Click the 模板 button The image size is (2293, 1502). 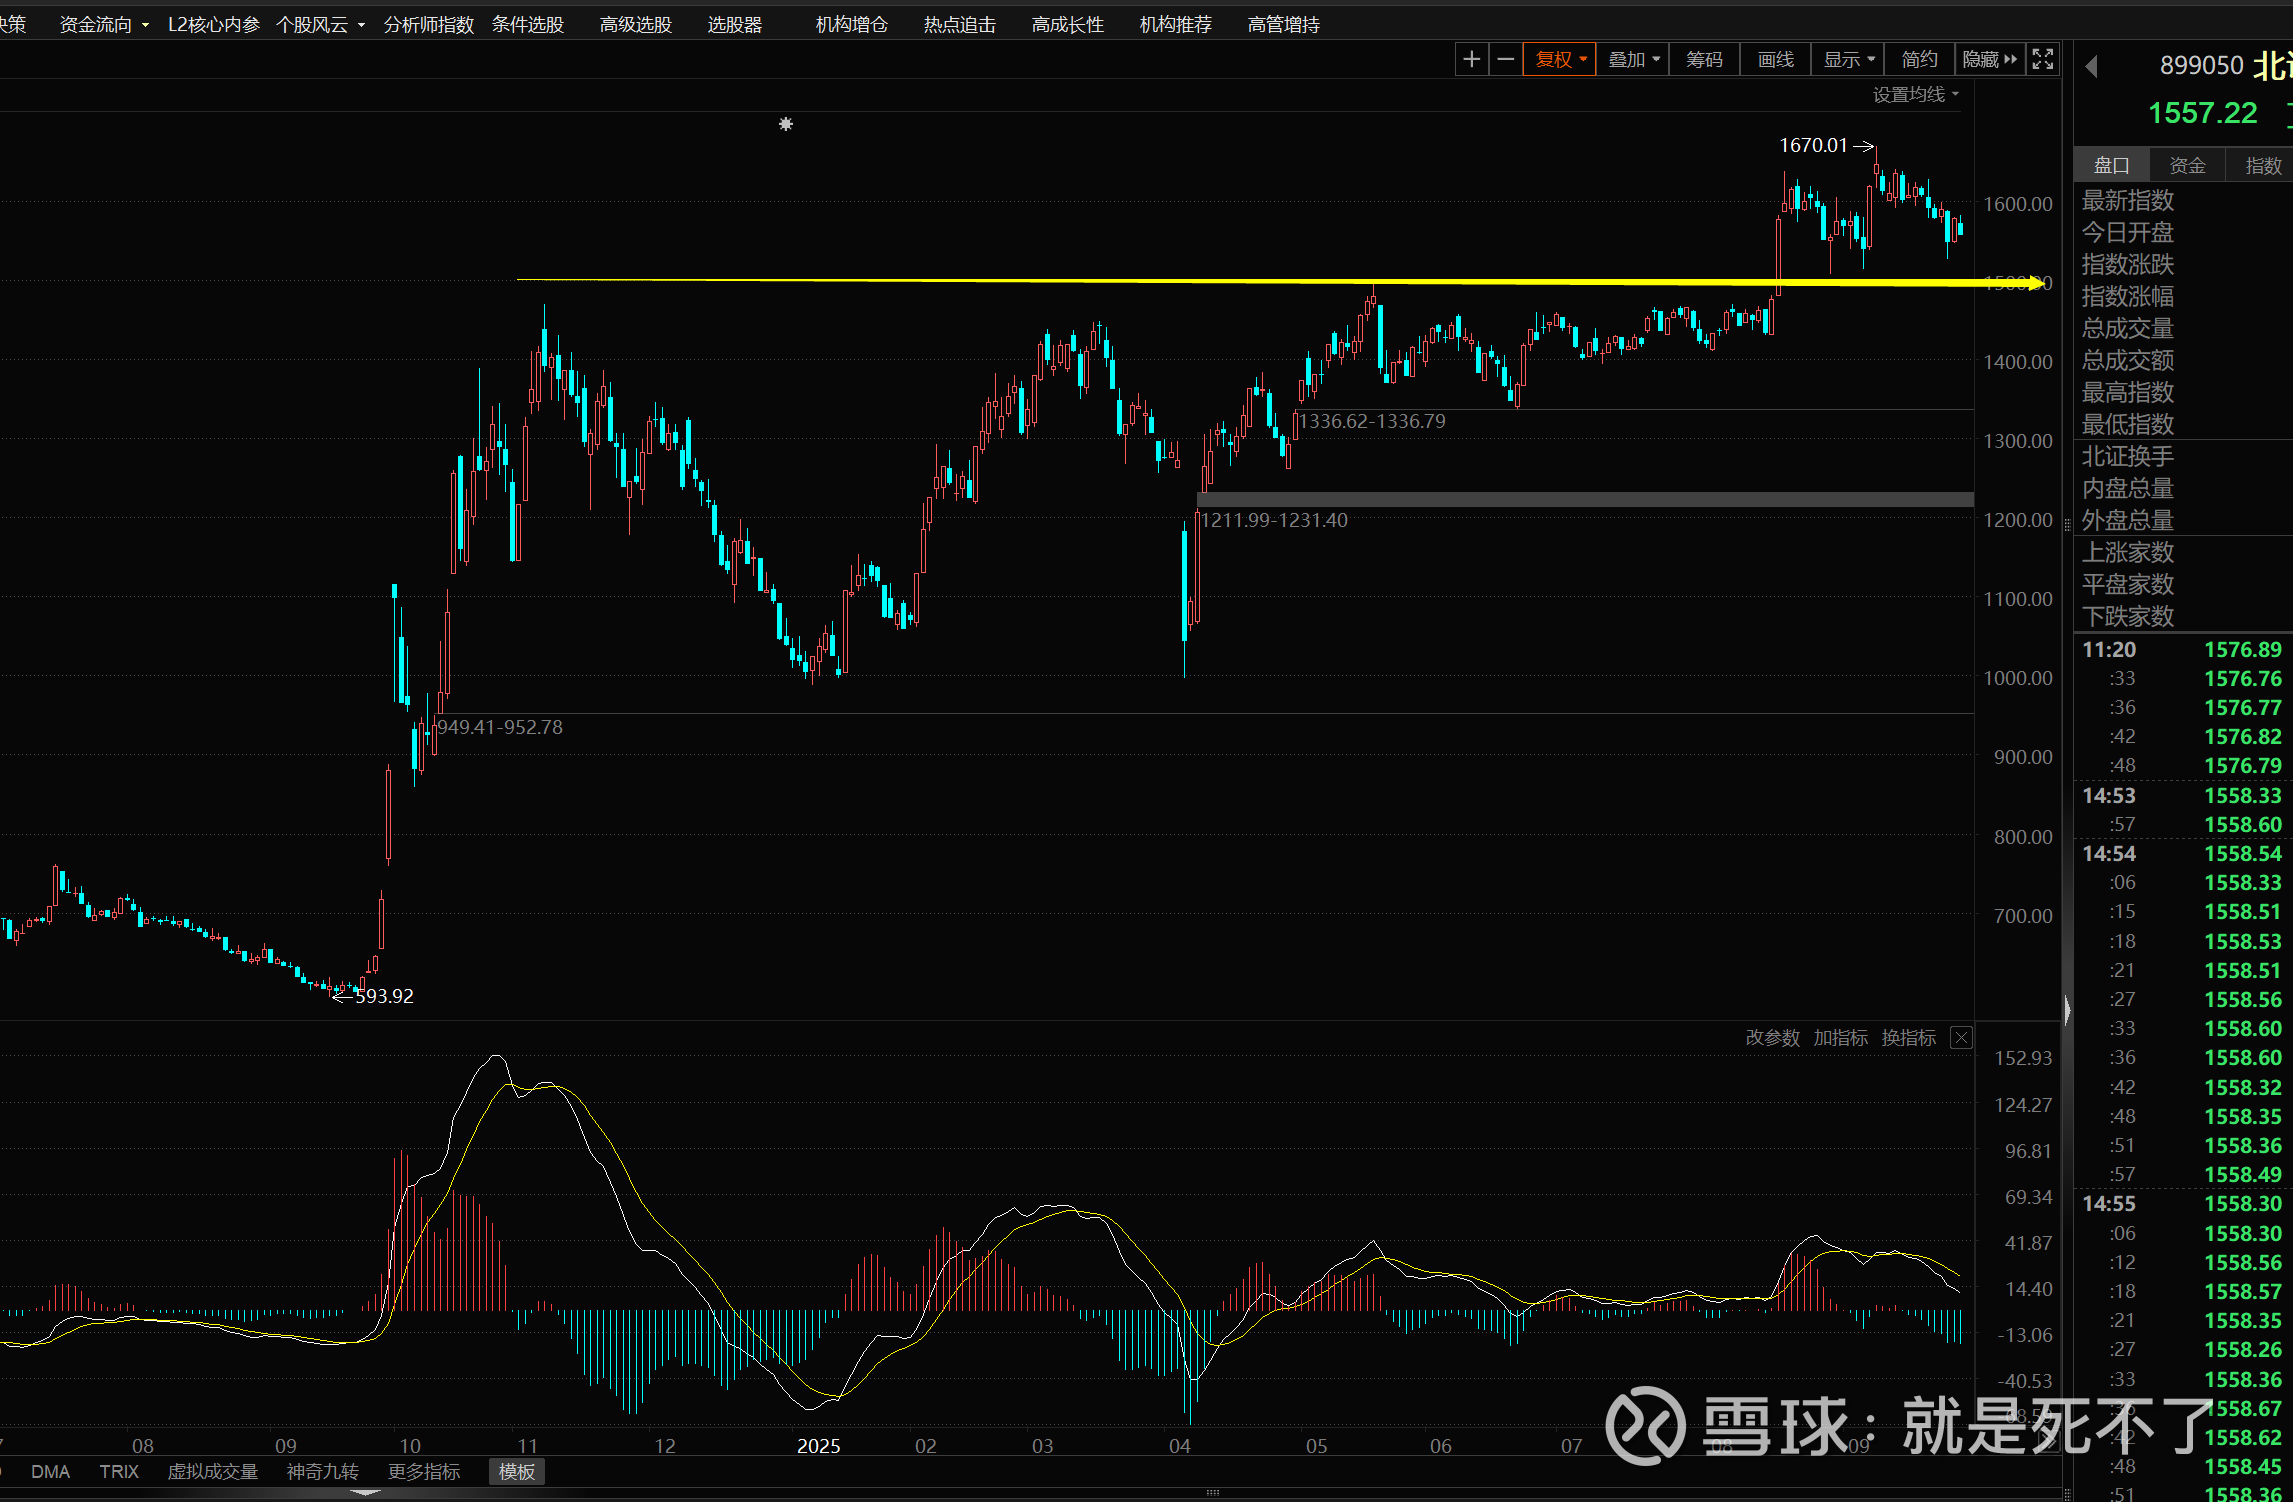pos(517,1472)
